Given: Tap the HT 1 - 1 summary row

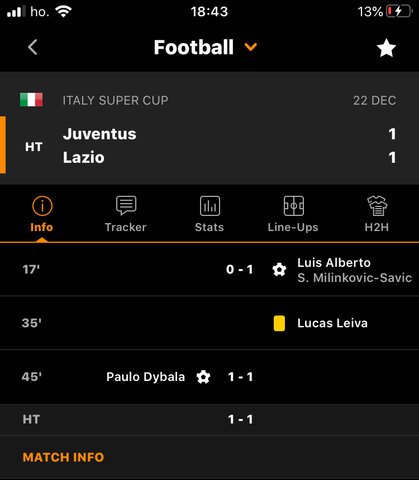Looking at the screenshot, I should (x=209, y=419).
